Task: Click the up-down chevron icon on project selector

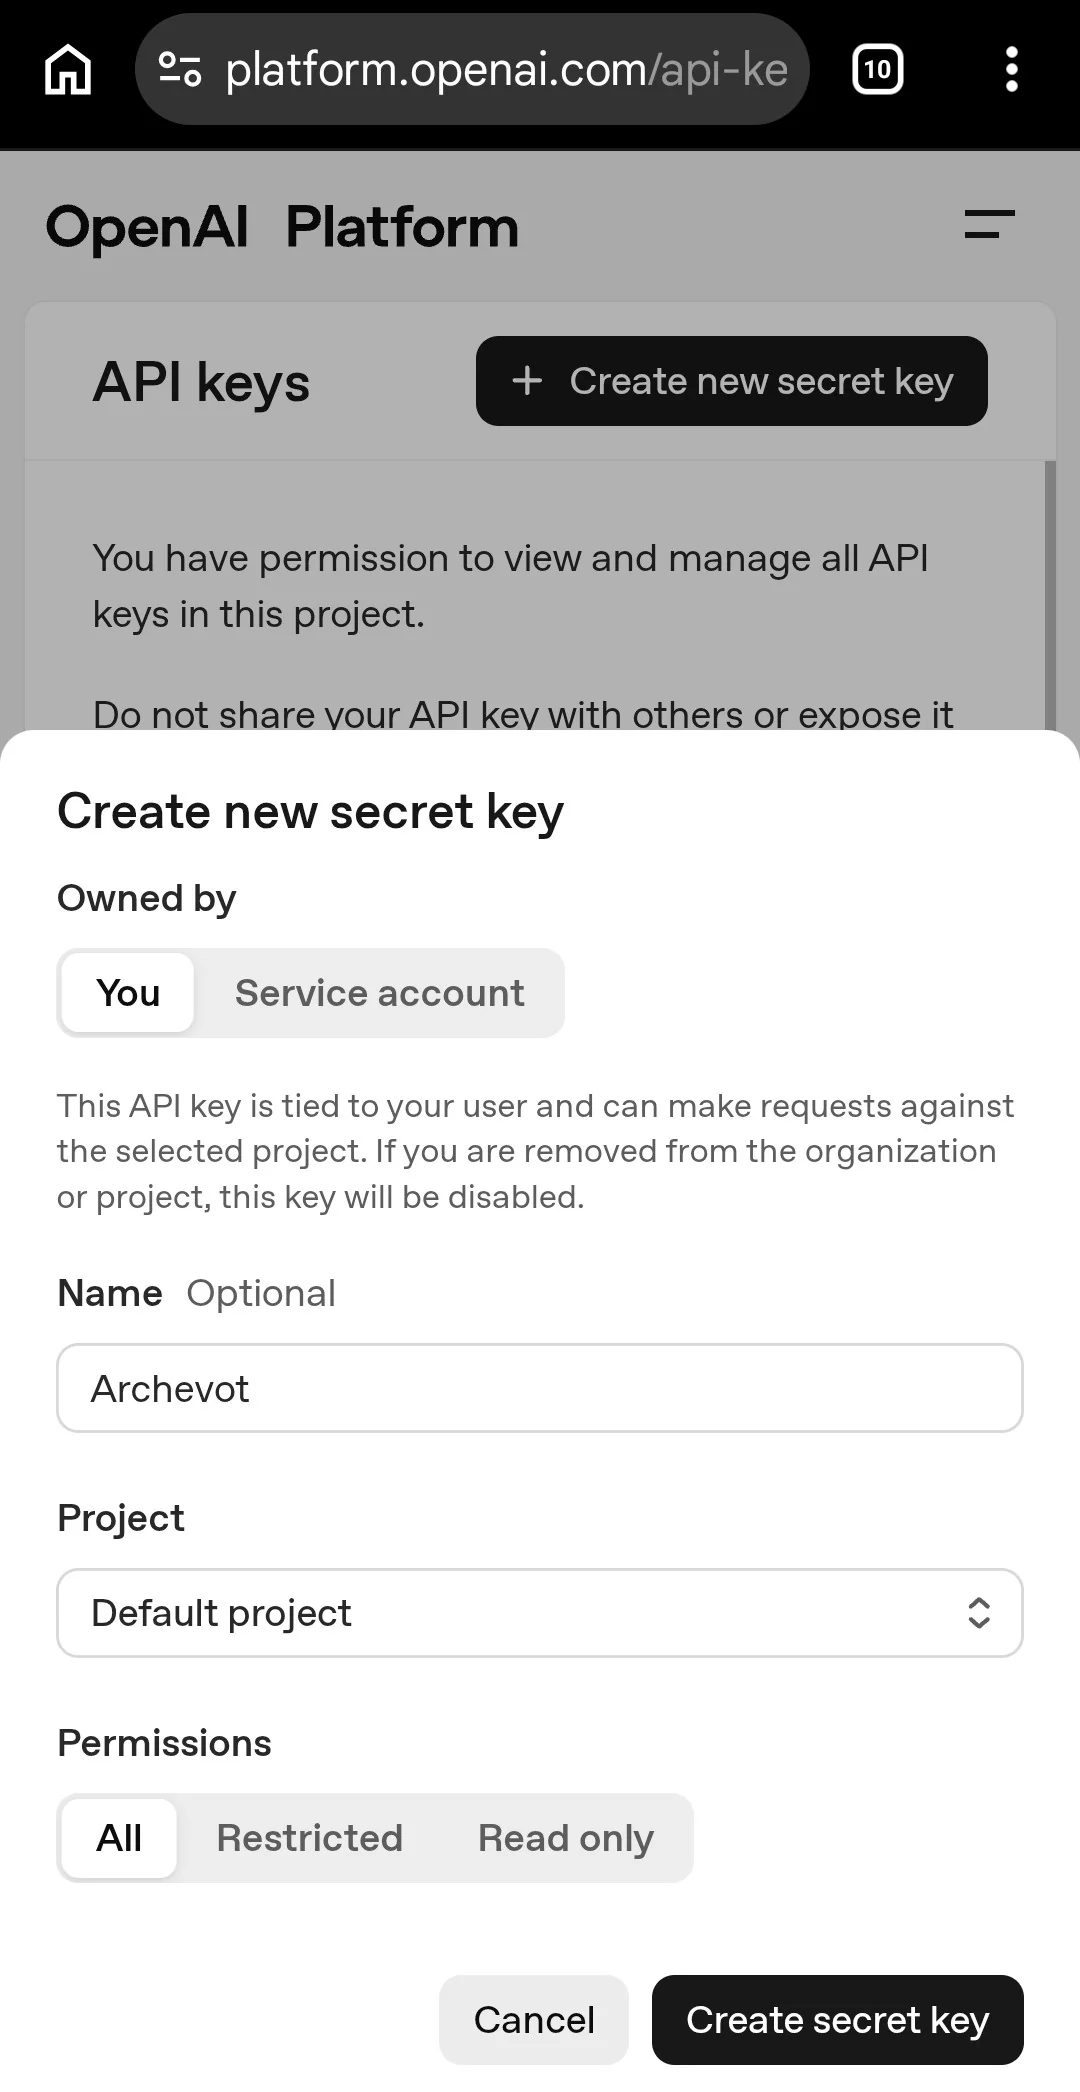Action: (x=980, y=1612)
